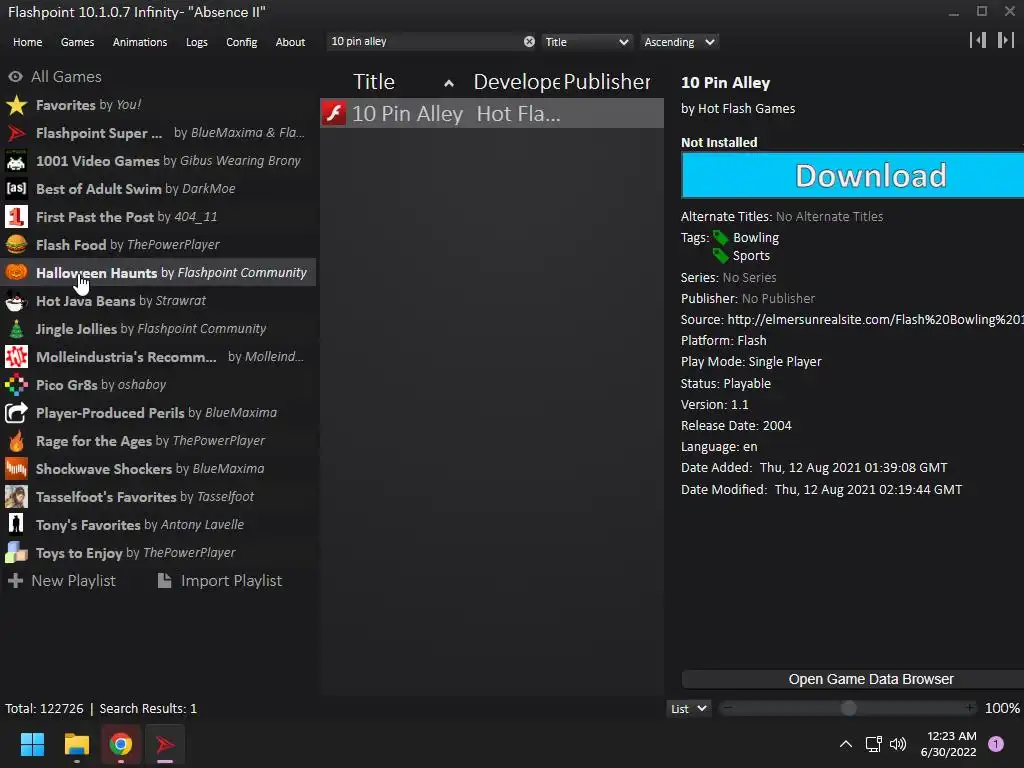Click the Flash Food burger icon
Image resolution: width=1024 pixels, height=768 pixels.
(16, 245)
